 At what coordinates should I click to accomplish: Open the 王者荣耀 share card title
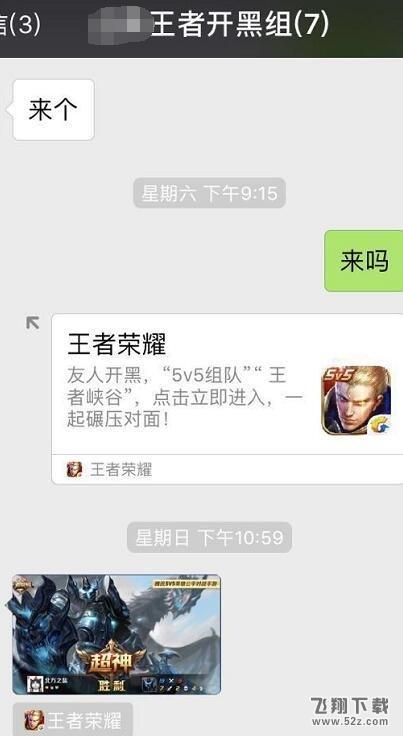[117, 345]
